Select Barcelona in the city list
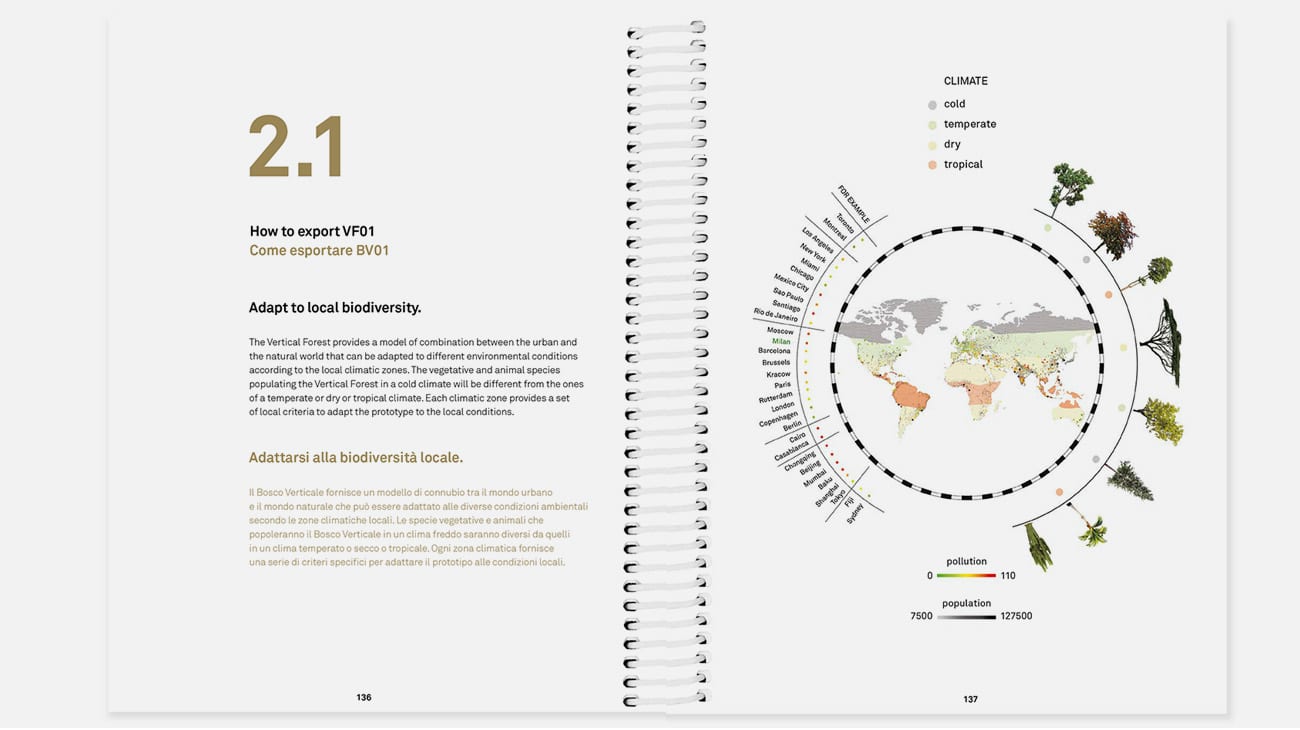The width and height of the screenshot is (1300, 730). (x=774, y=351)
